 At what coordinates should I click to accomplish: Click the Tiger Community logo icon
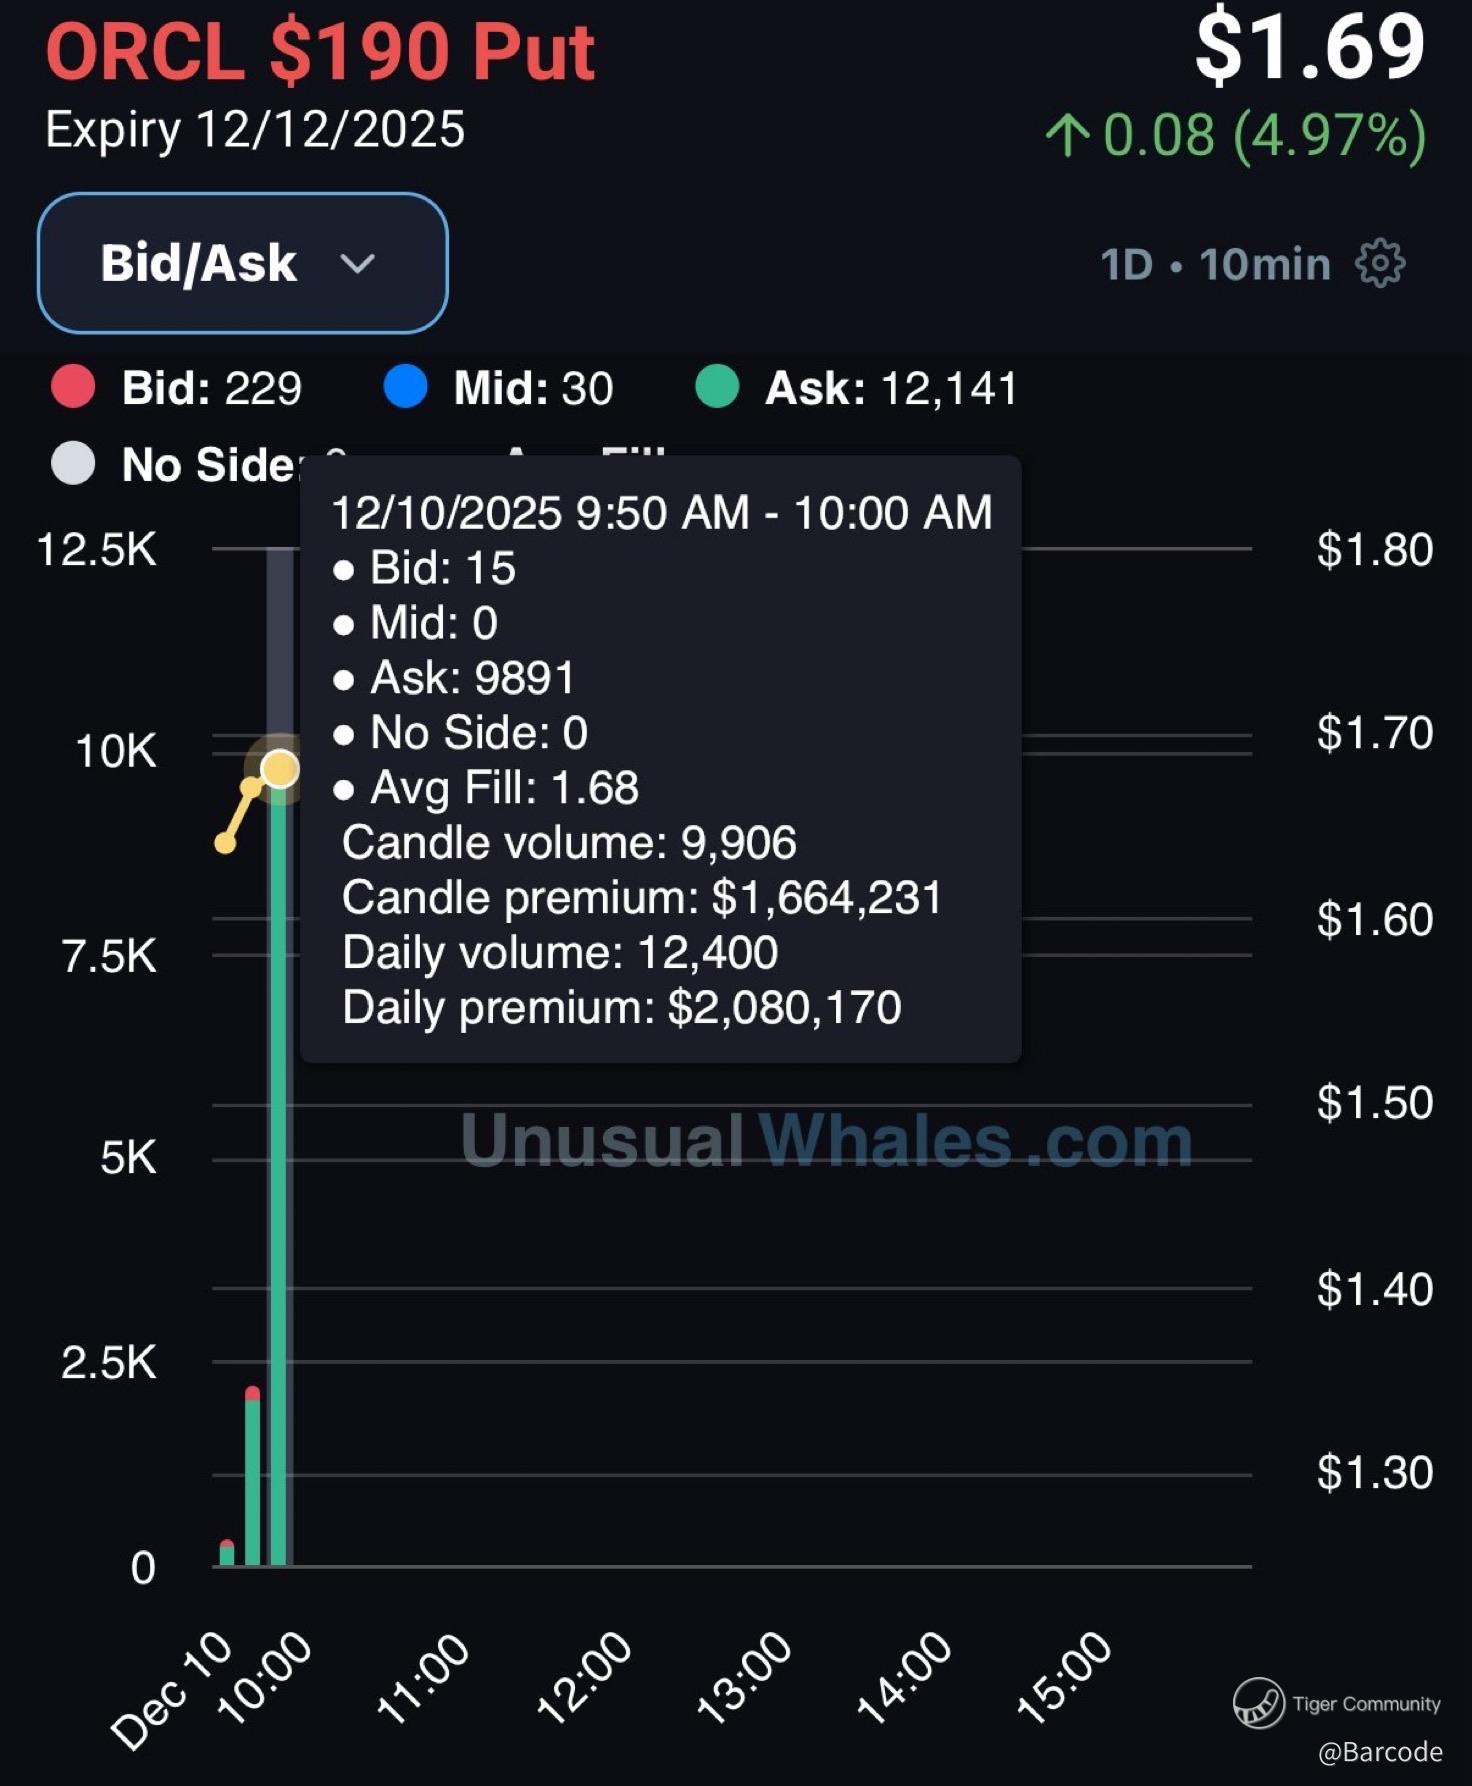1258,1703
